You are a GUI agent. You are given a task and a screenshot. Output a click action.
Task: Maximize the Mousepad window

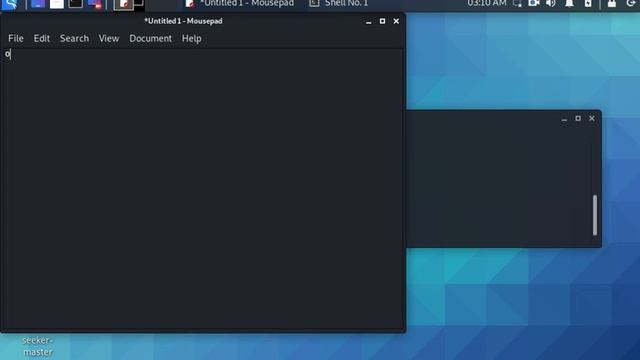pyautogui.click(x=382, y=21)
